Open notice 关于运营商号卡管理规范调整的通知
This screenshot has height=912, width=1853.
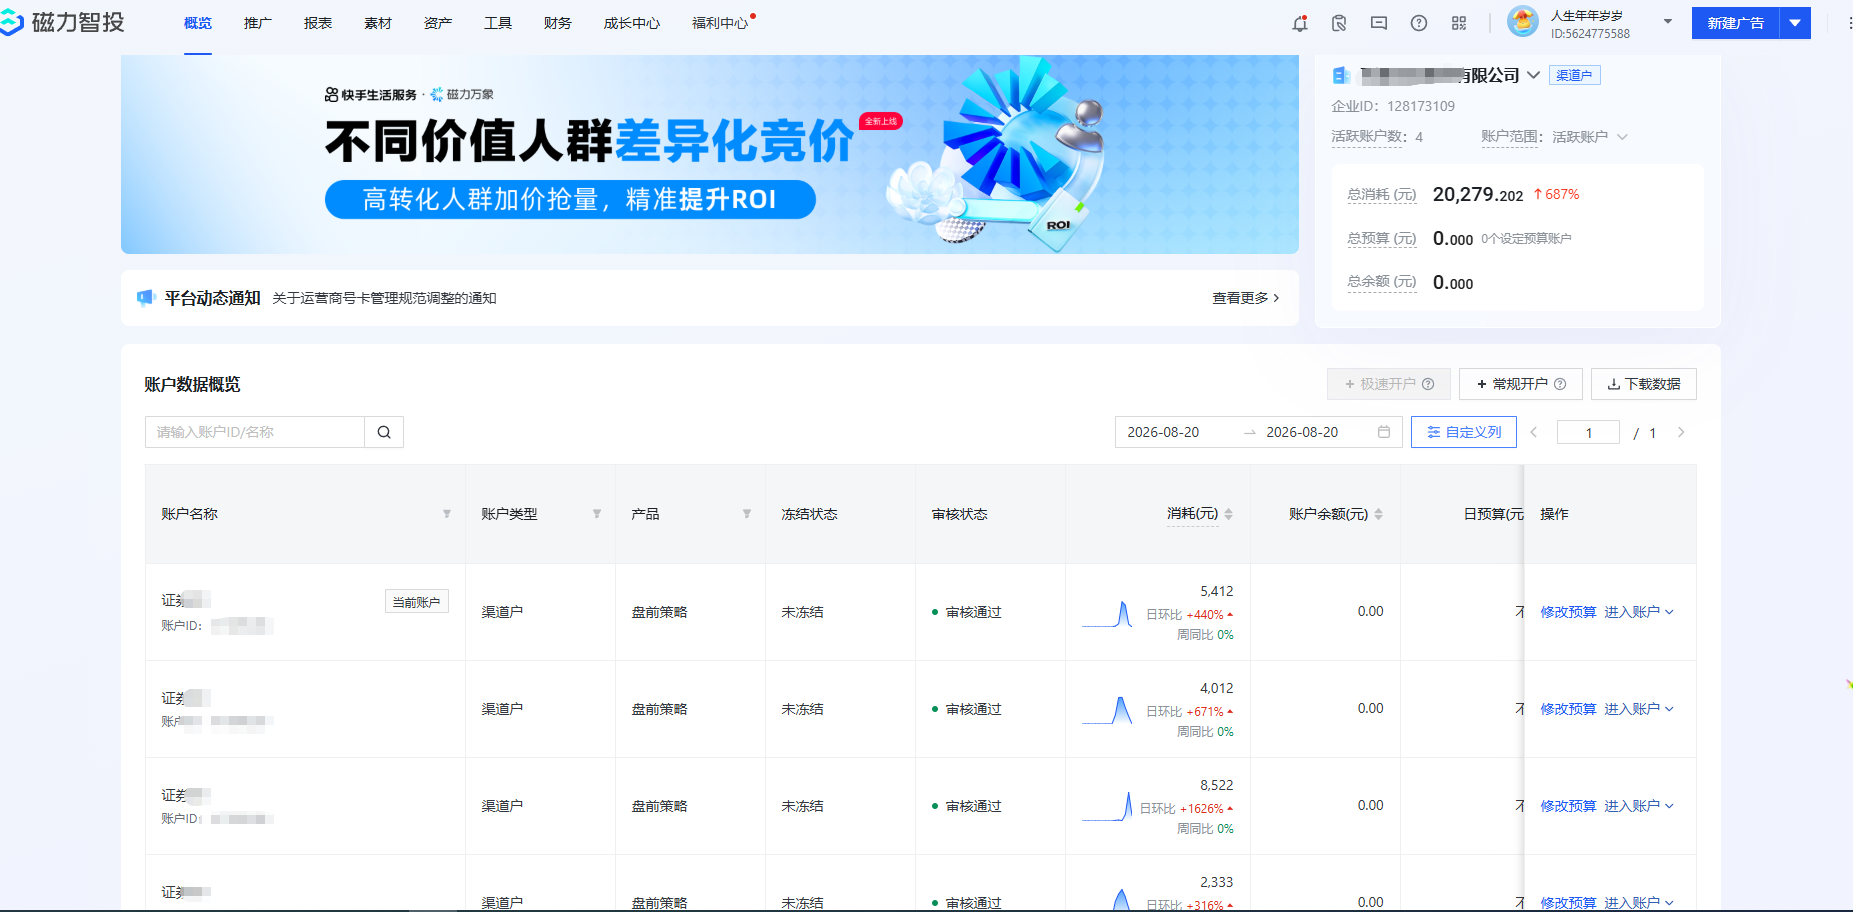(384, 298)
